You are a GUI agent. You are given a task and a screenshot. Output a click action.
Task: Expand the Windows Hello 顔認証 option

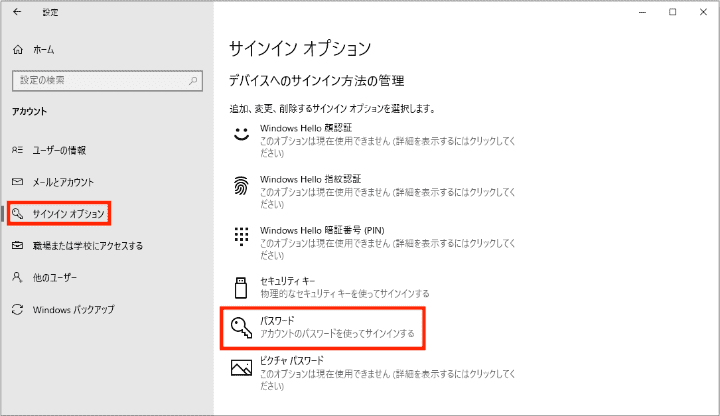coord(374,140)
